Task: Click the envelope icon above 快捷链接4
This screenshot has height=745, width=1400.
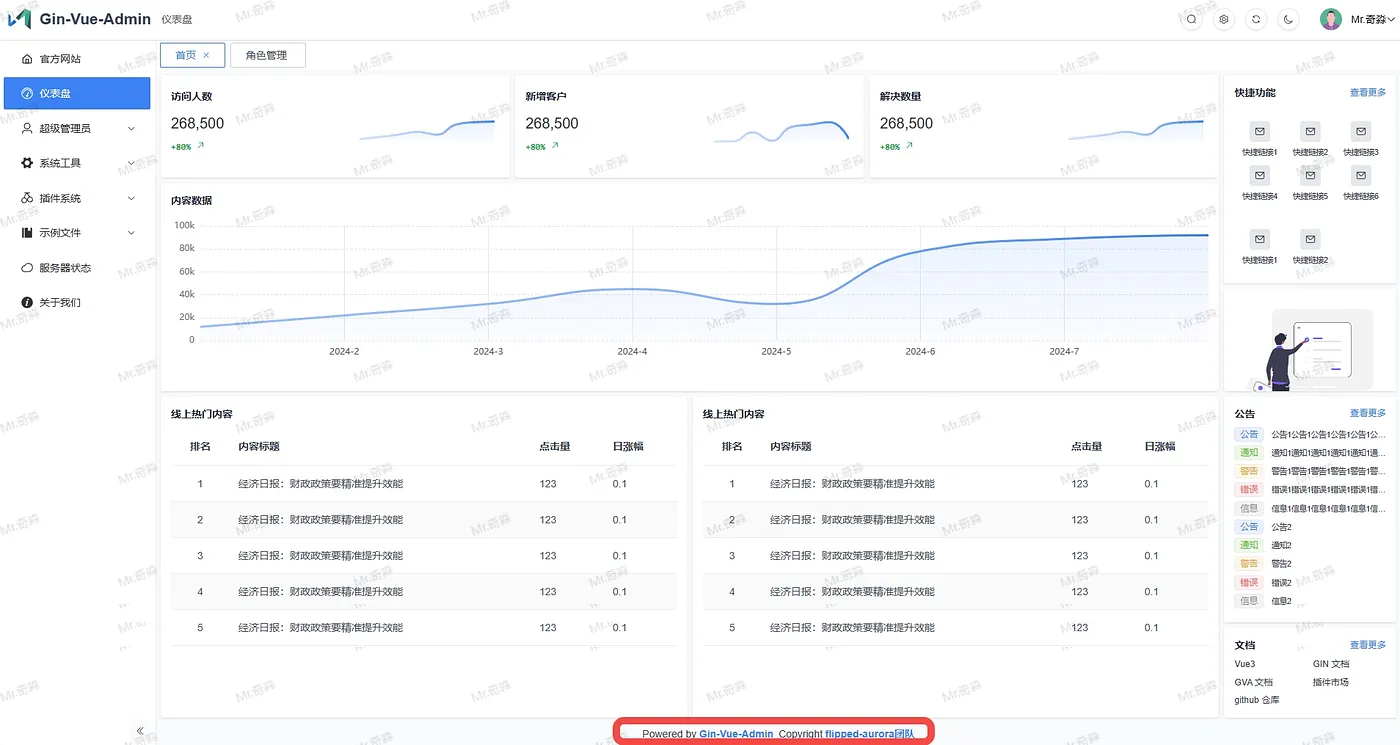Action: [1260, 175]
